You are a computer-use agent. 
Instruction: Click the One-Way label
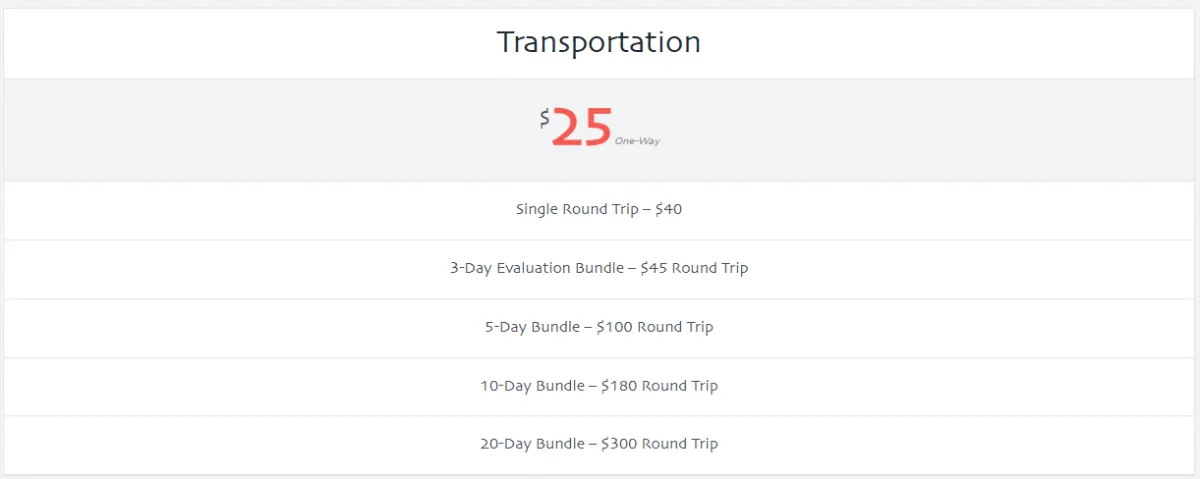tap(637, 141)
